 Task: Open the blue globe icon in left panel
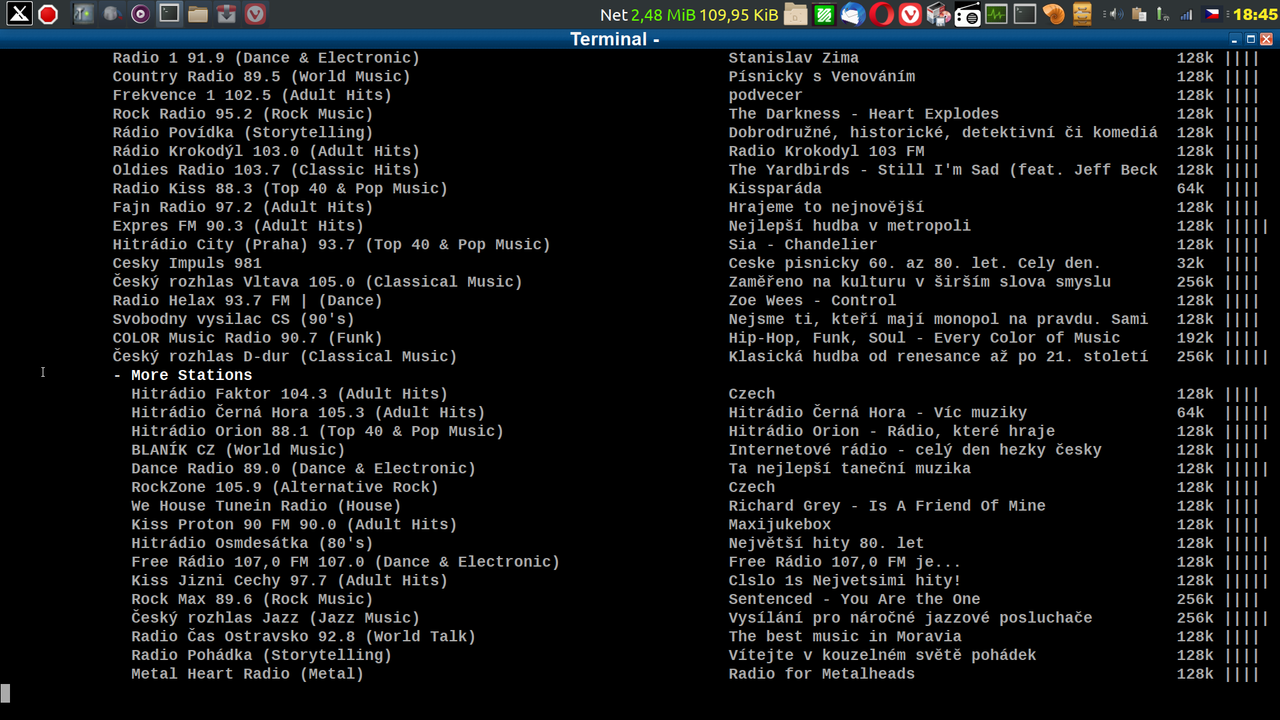(112, 14)
